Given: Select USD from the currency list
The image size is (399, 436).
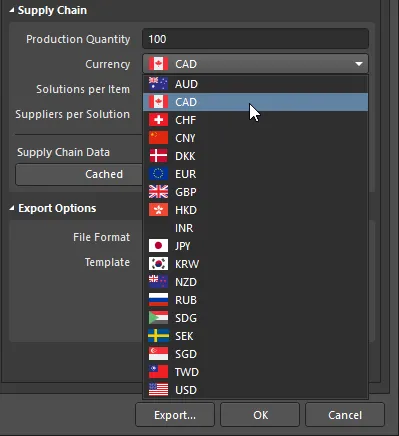Looking at the screenshot, I should click(255, 390).
